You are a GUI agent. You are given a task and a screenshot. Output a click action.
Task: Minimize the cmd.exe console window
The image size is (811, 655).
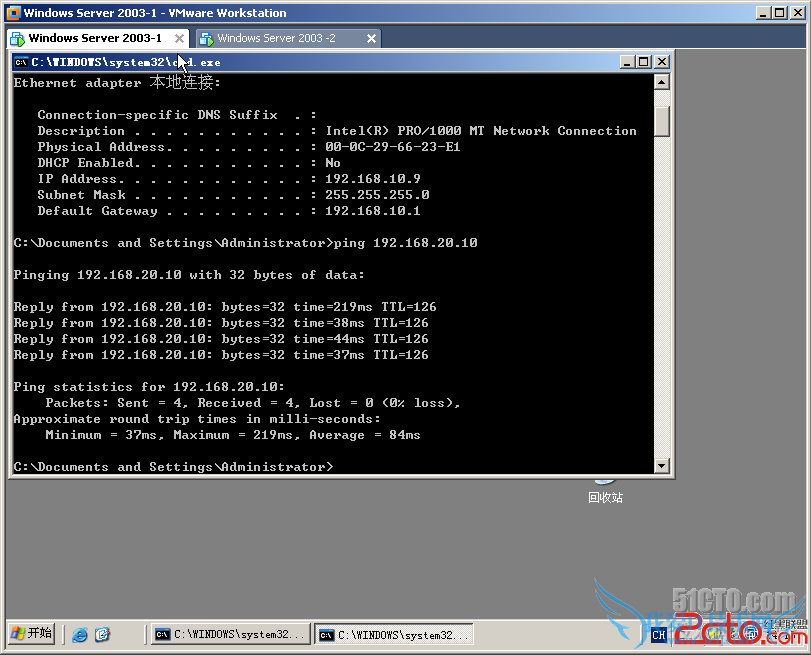627,62
